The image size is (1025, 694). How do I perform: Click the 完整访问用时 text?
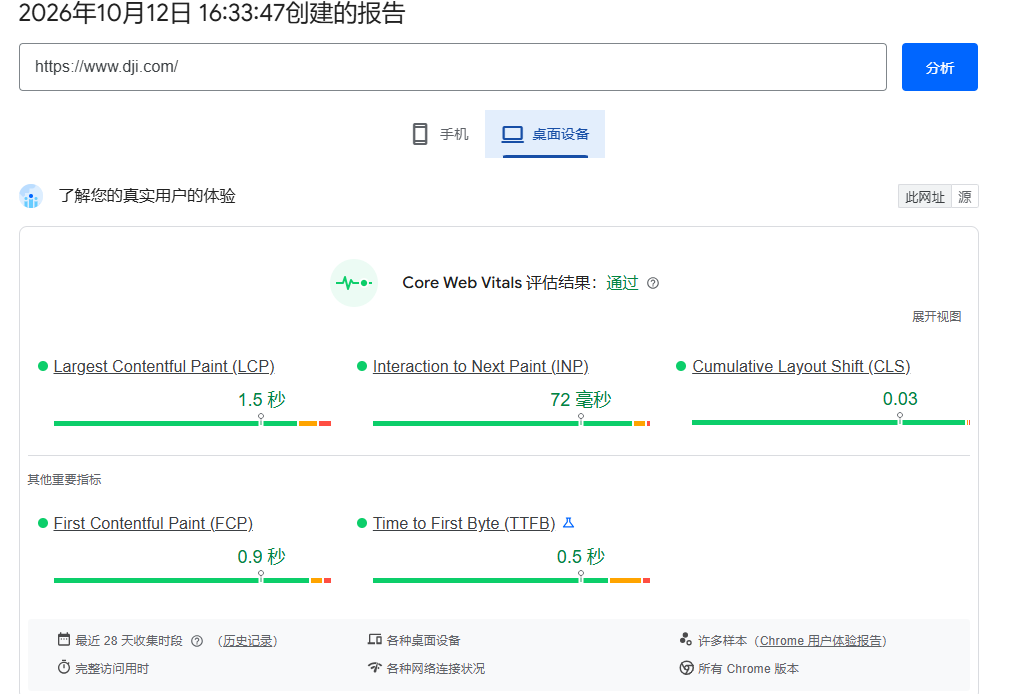(112, 669)
